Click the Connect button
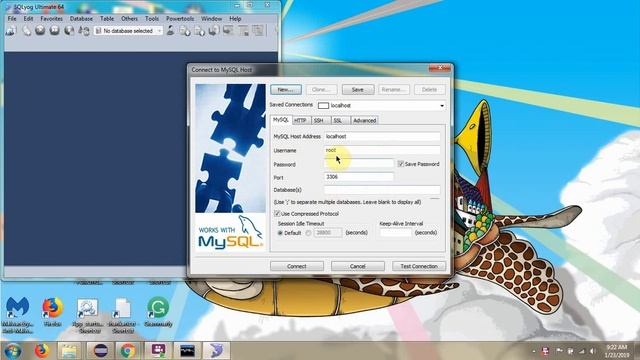Image resolution: width=640 pixels, height=360 pixels. click(x=297, y=266)
